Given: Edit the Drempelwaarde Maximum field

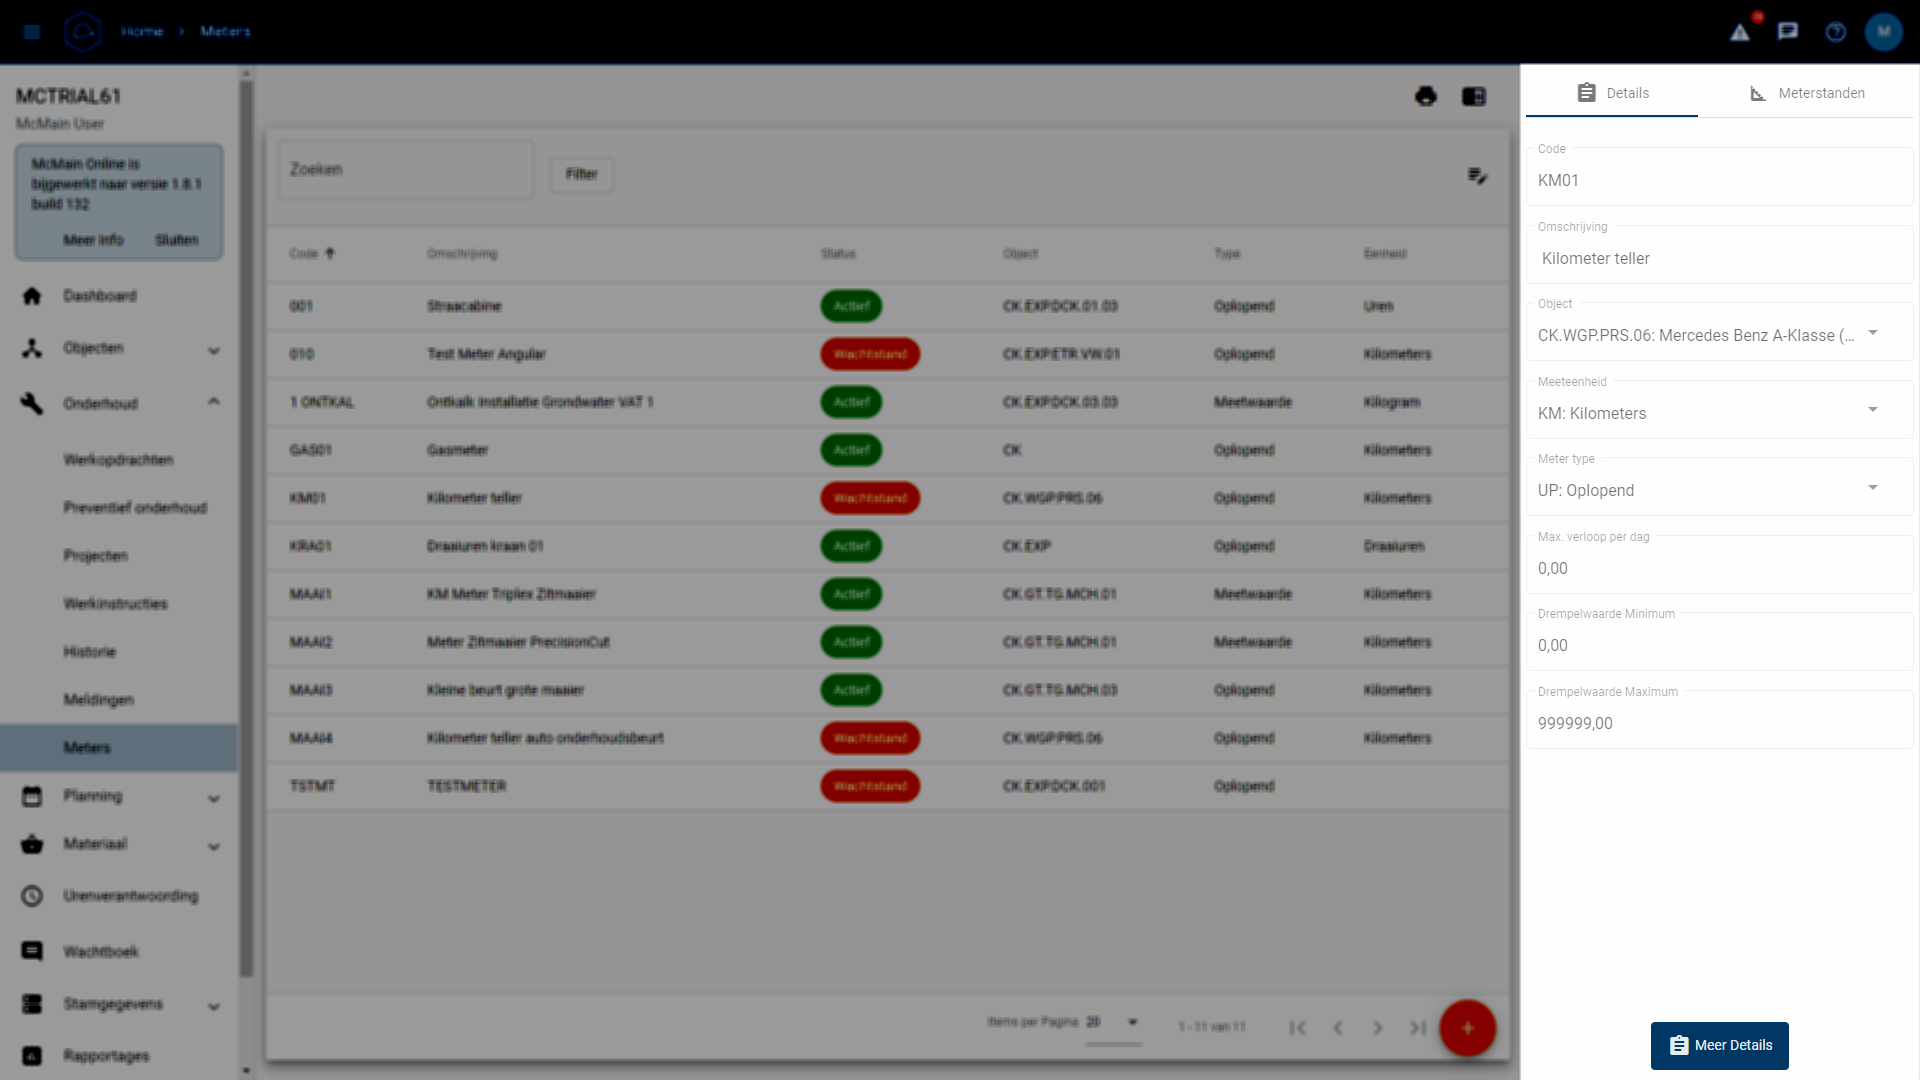Looking at the screenshot, I should point(1718,723).
